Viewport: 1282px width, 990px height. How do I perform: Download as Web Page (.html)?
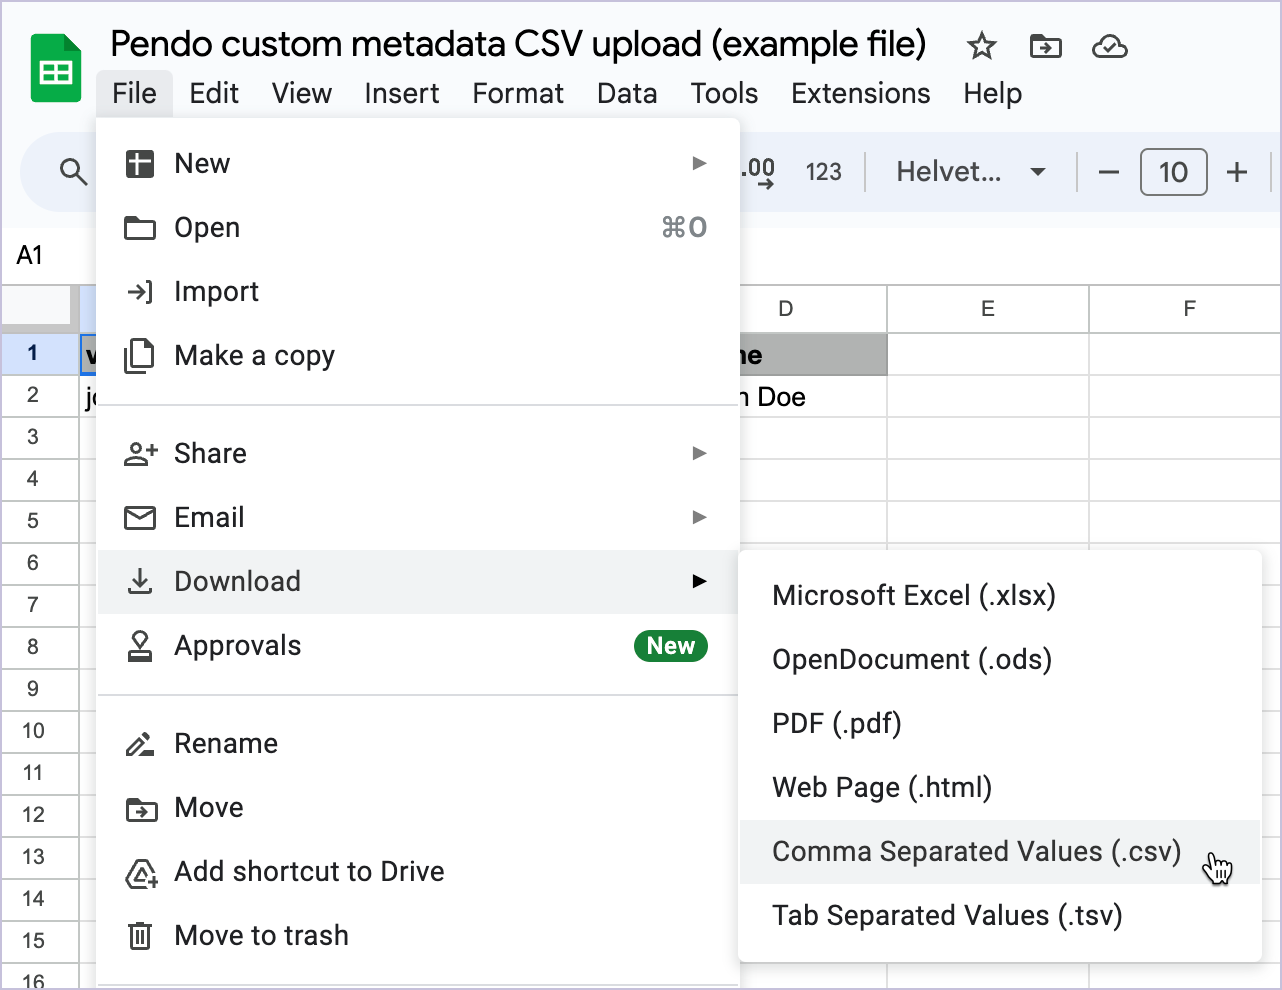coord(1000,787)
